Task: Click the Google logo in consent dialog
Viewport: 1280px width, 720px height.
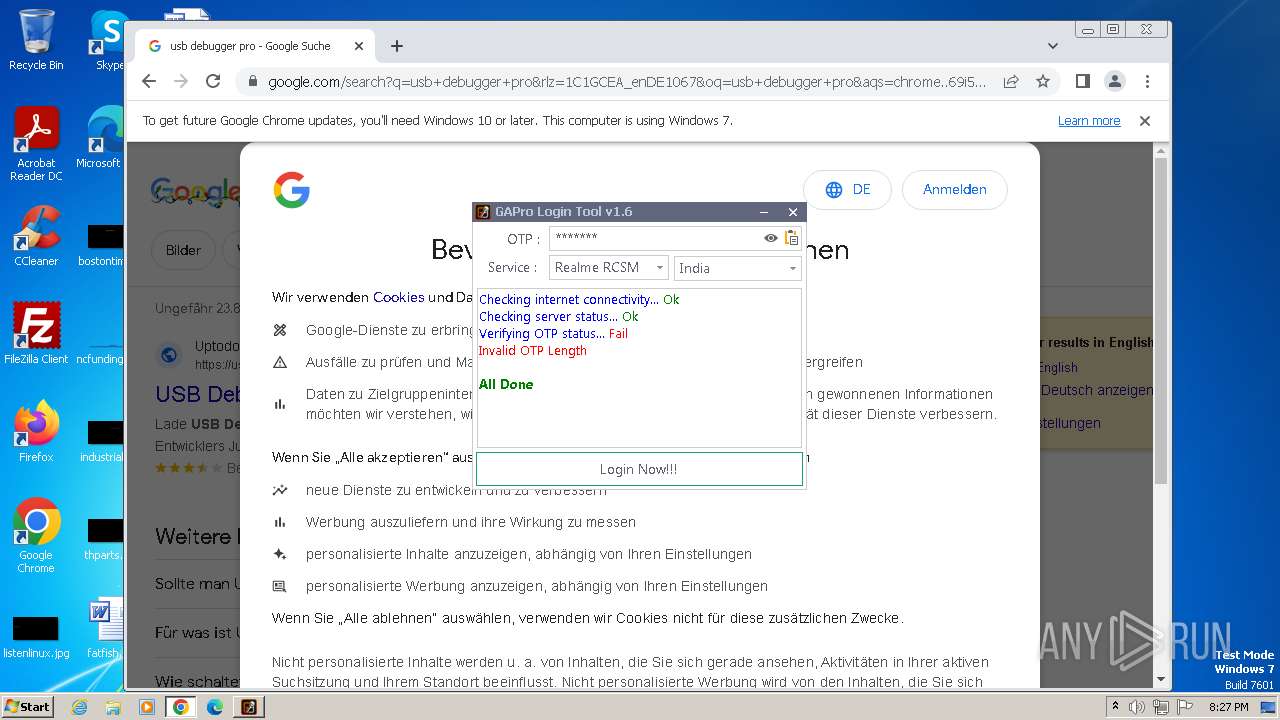Action: [x=292, y=190]
